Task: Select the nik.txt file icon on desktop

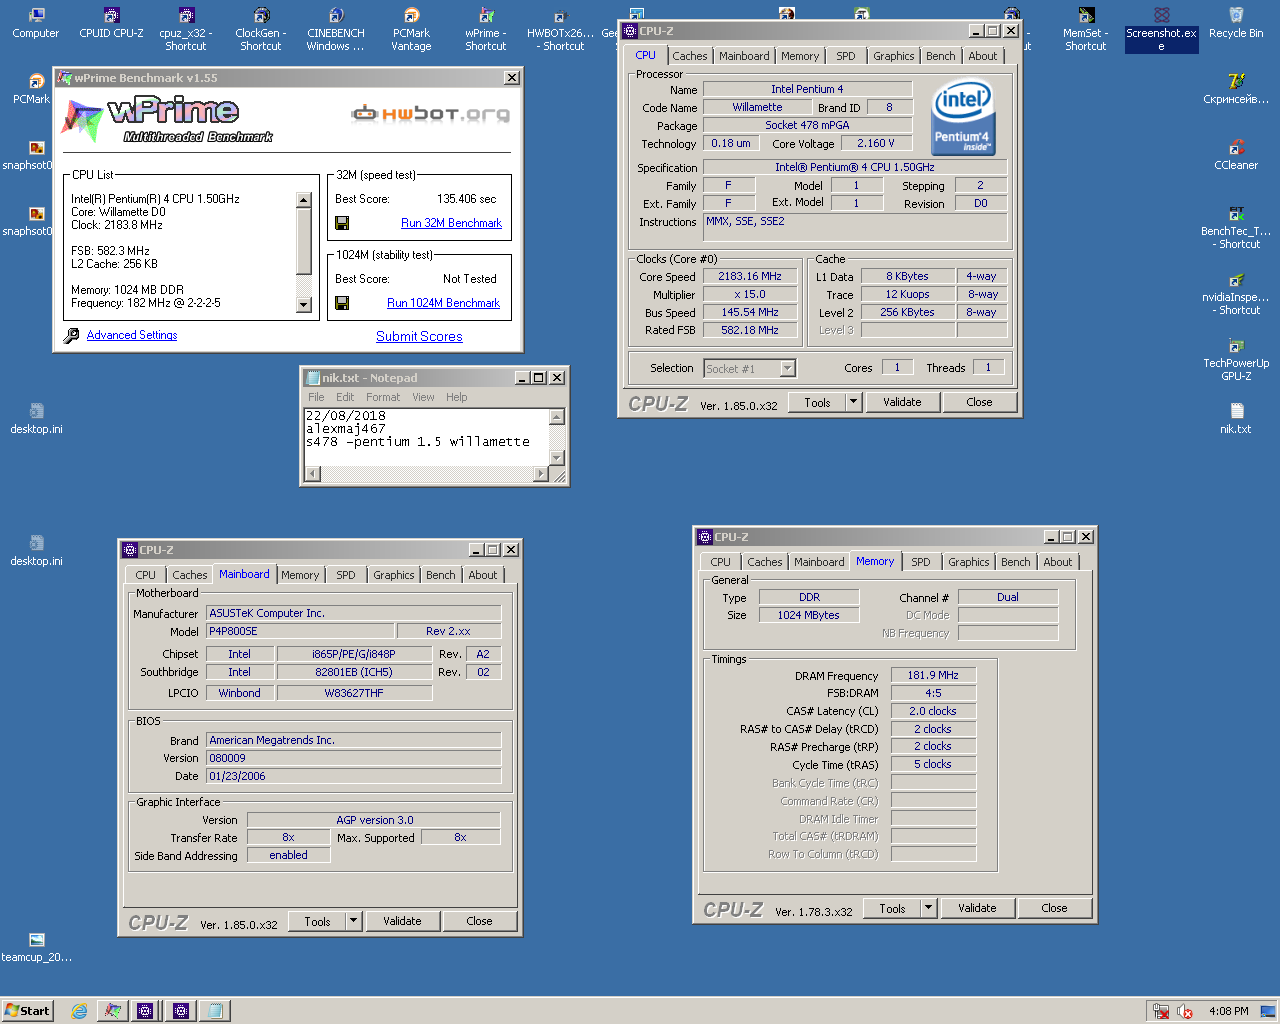Action: 1236,420
